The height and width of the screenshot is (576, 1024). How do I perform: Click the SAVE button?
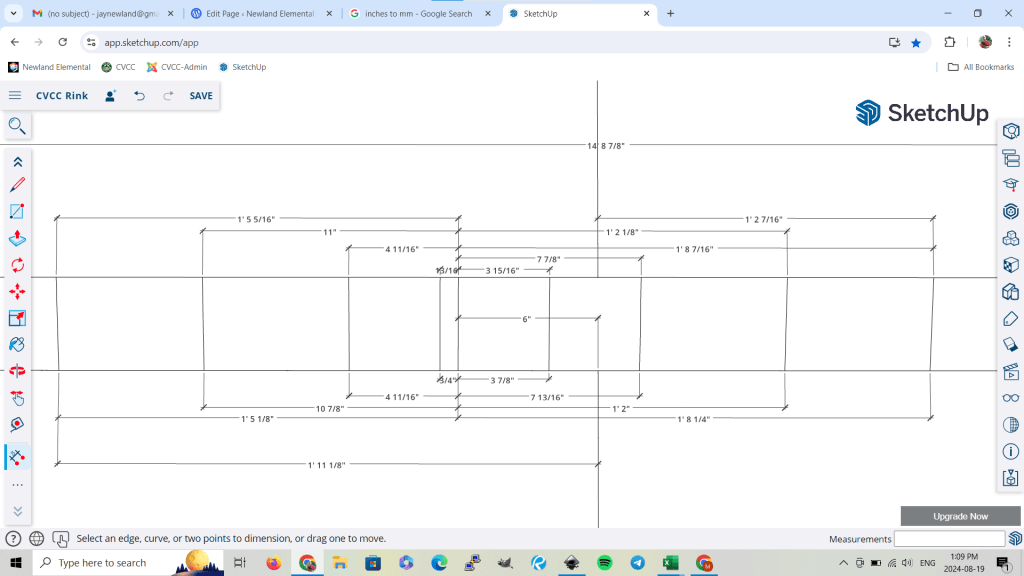tap(201, 96)
